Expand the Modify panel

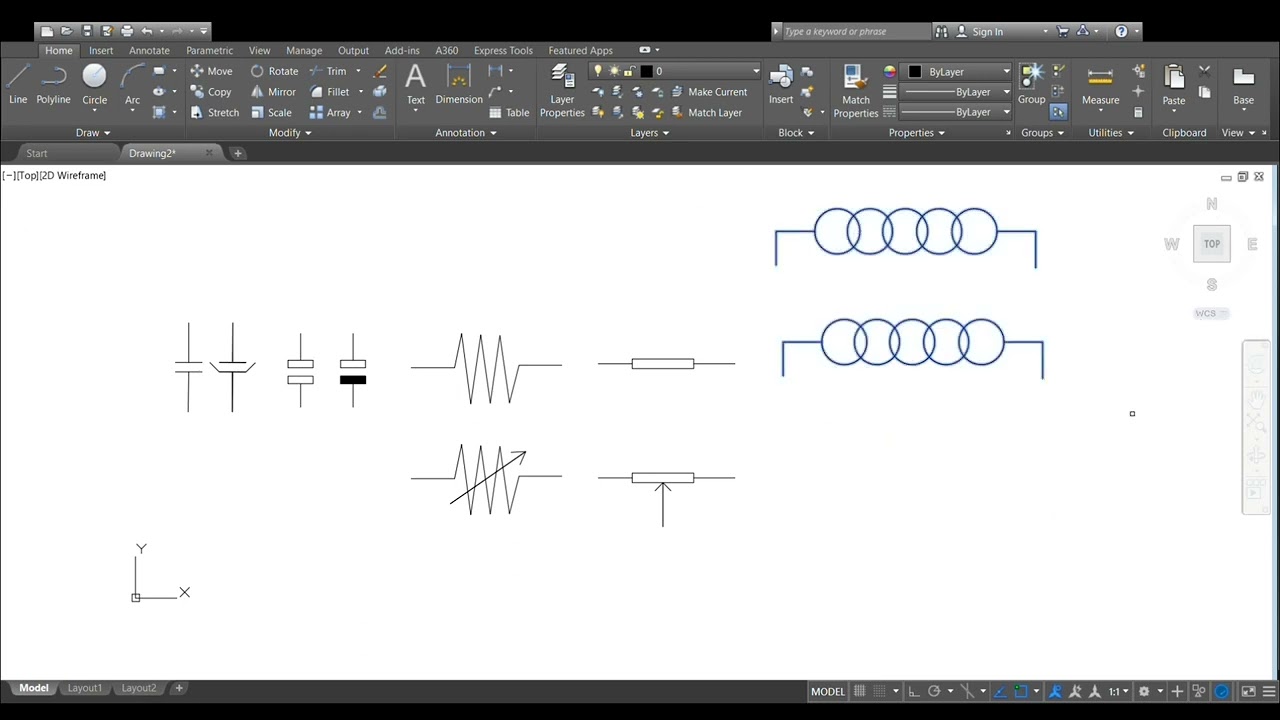[x=290, y=132]
